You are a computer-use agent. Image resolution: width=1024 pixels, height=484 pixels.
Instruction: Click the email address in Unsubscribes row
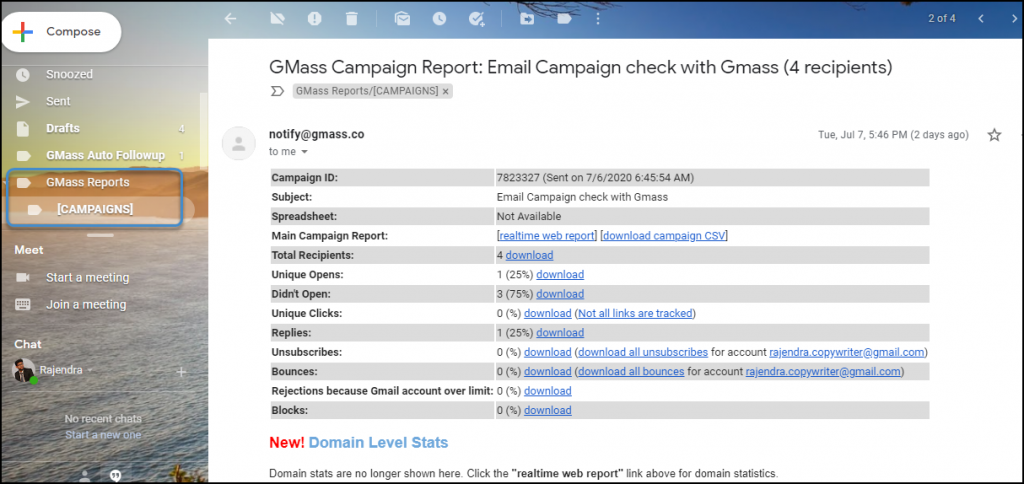pos(847,352)
